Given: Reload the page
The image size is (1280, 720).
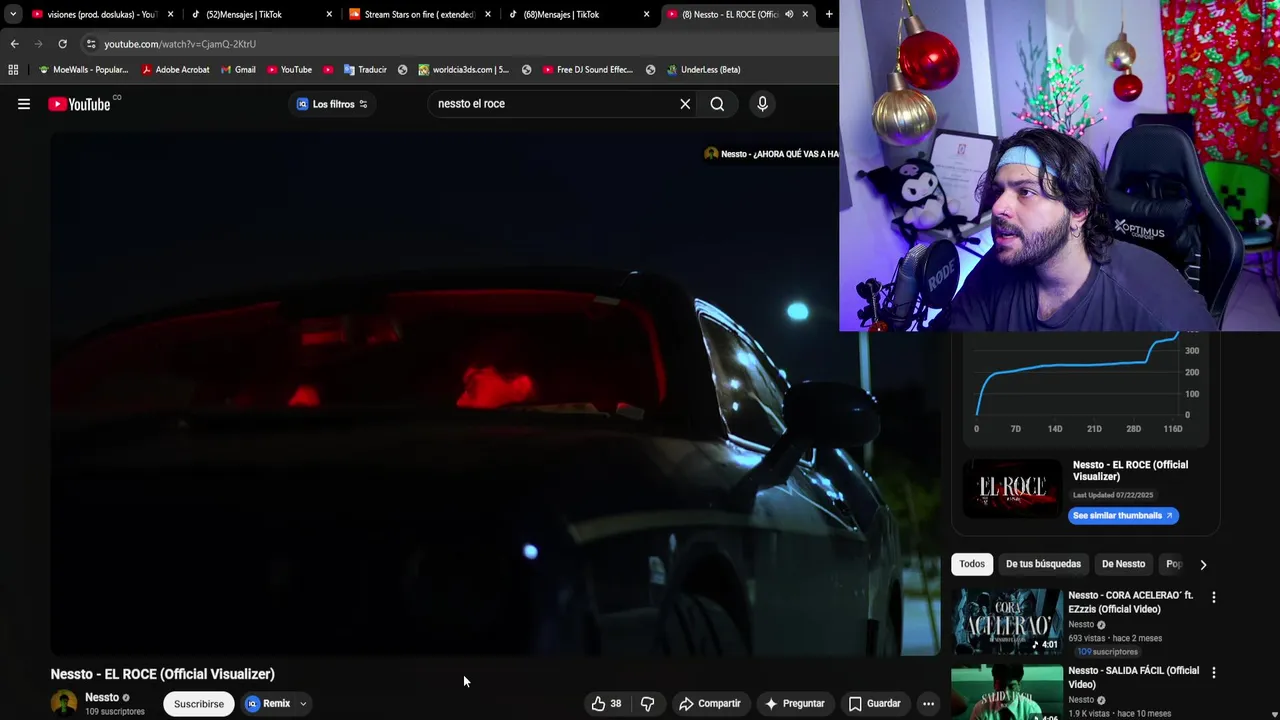Looking at the screenshot, I should click(x=62, y=44).
